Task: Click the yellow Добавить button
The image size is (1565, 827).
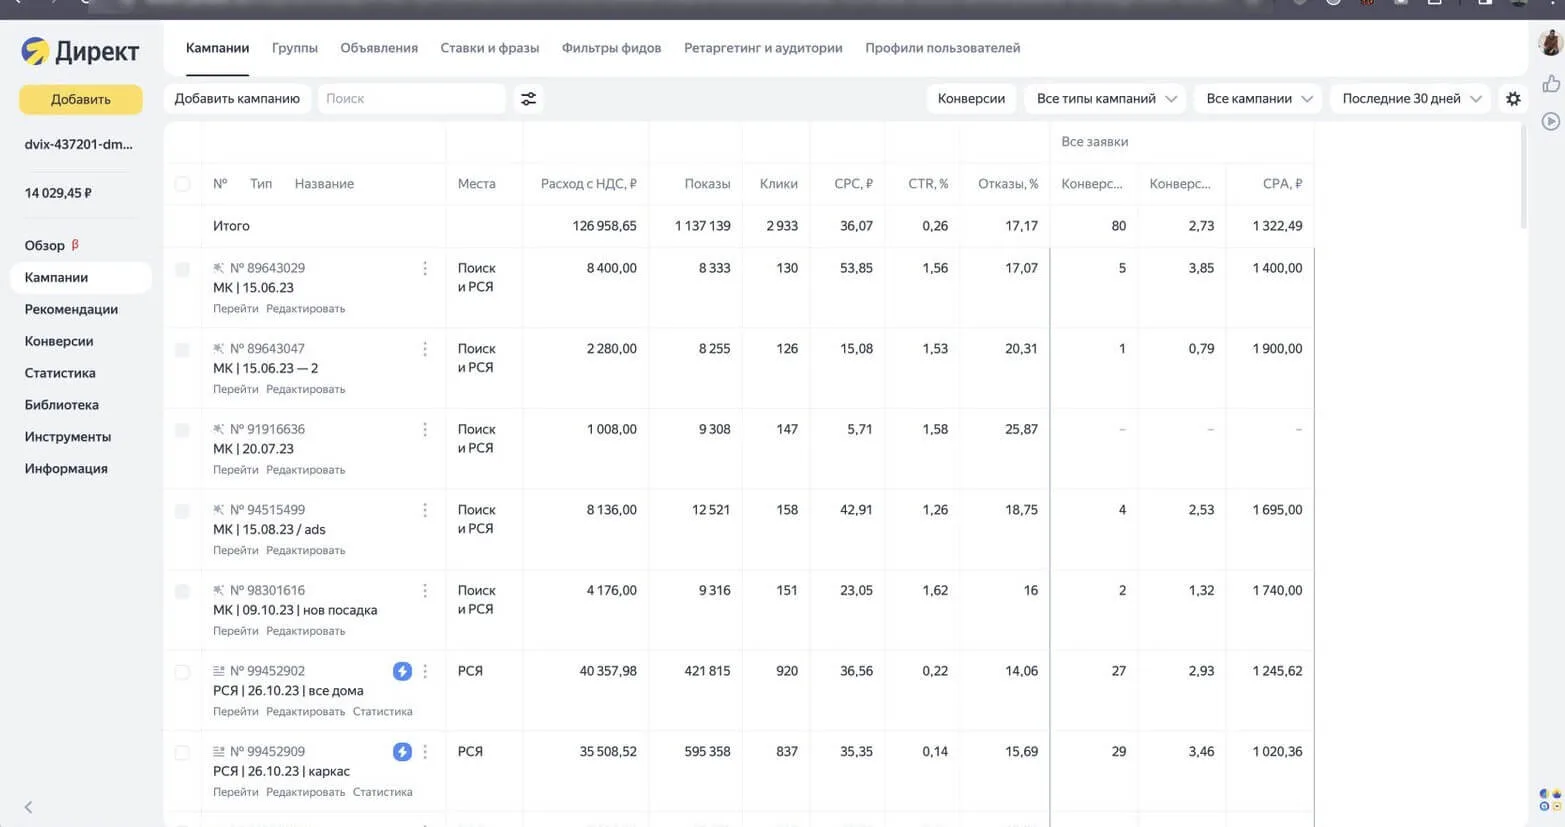Action: click(x=81, y=99)
